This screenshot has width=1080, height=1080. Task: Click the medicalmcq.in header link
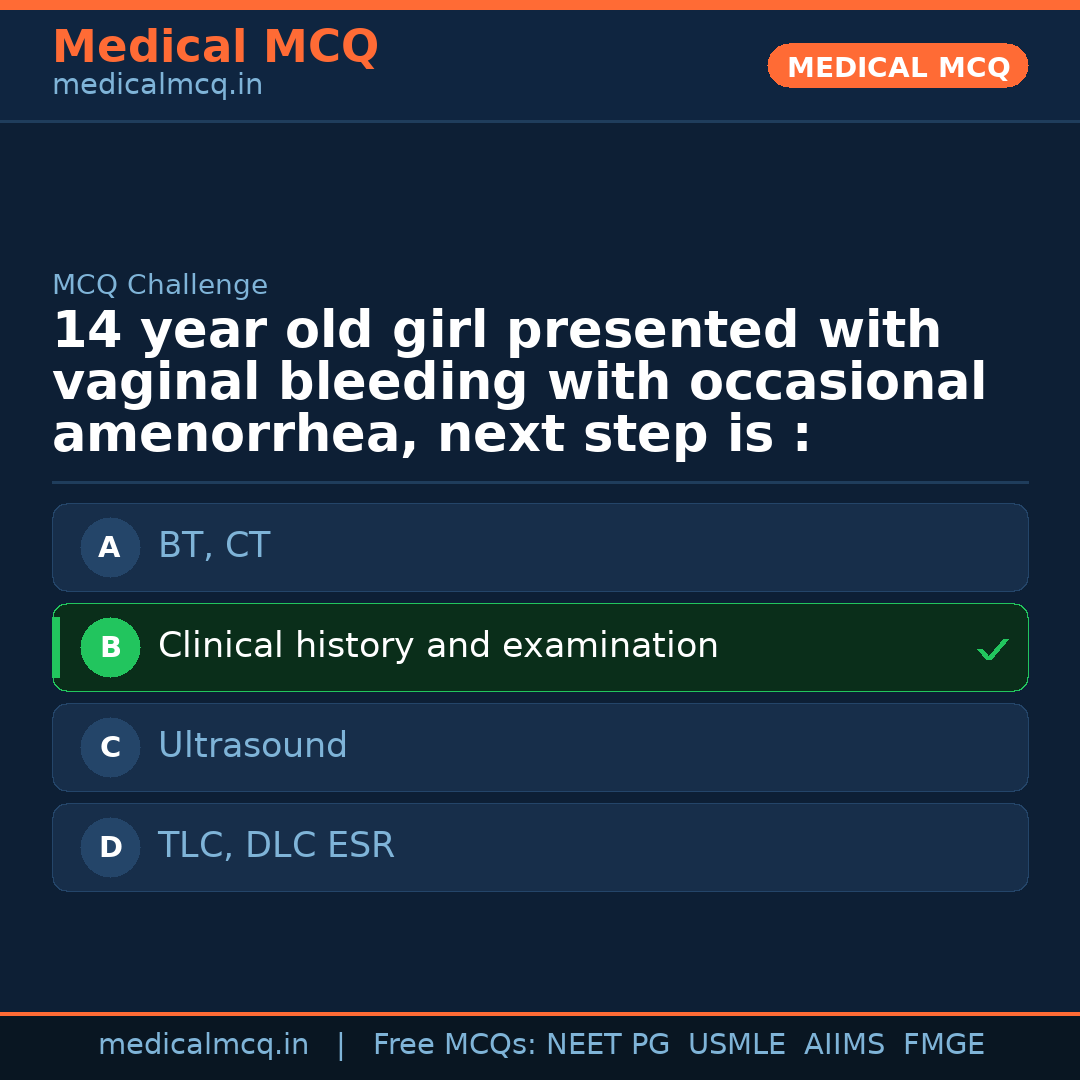pyautogui.click(x=156, y=84)
